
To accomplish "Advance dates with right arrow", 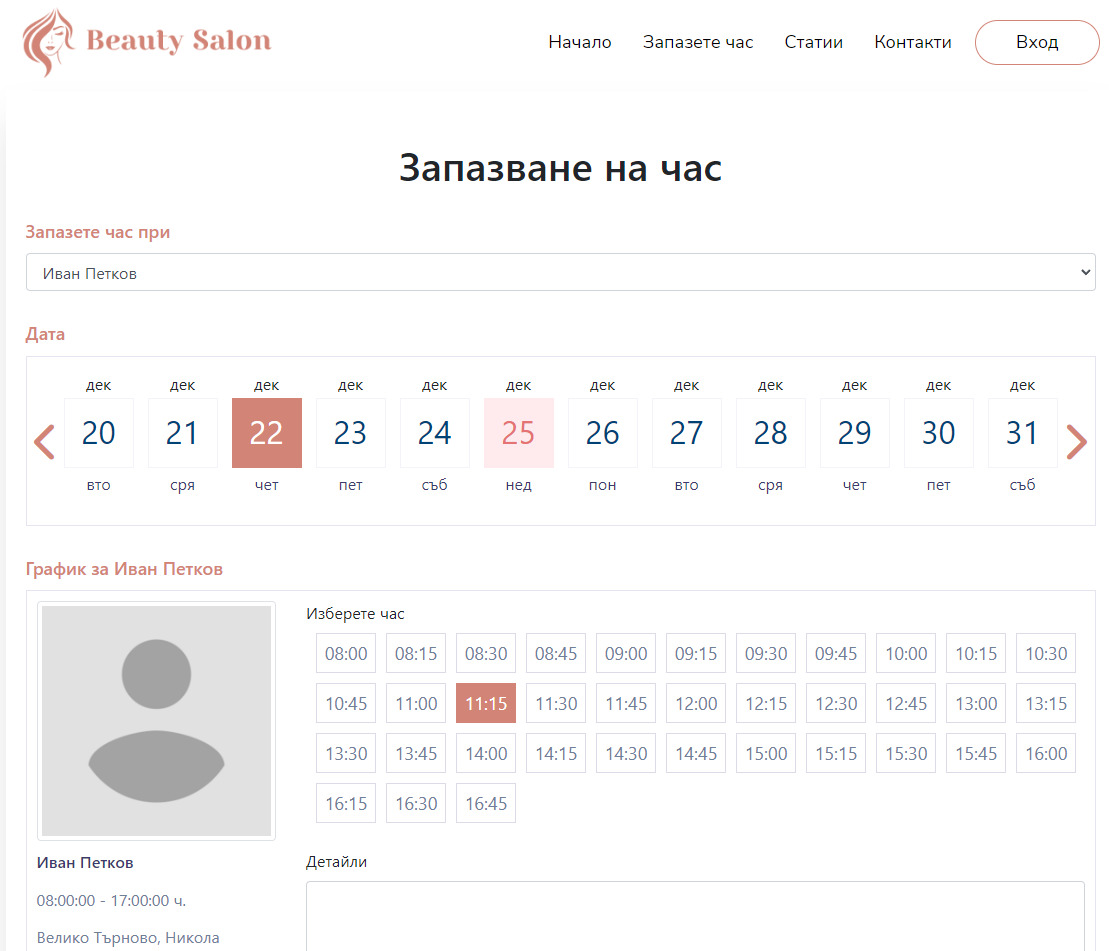I will (x=1076, y=441).
